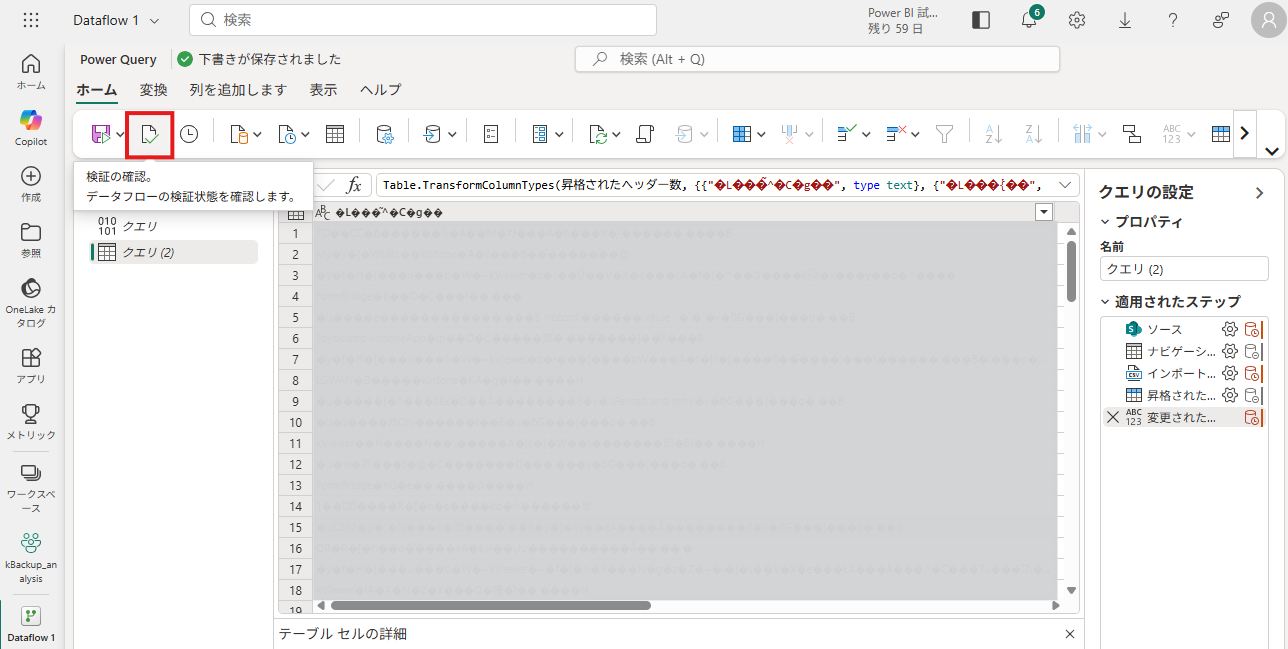Switch to the 変換 ribbon tab
Screen dimensions: 1288x649
pos(153,90)
